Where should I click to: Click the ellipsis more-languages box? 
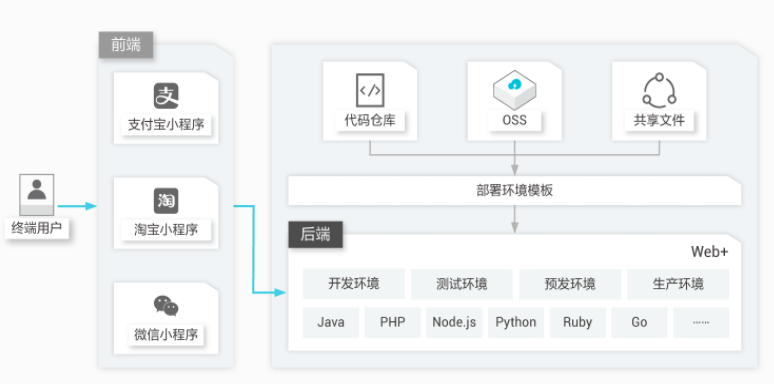[701, 322]
